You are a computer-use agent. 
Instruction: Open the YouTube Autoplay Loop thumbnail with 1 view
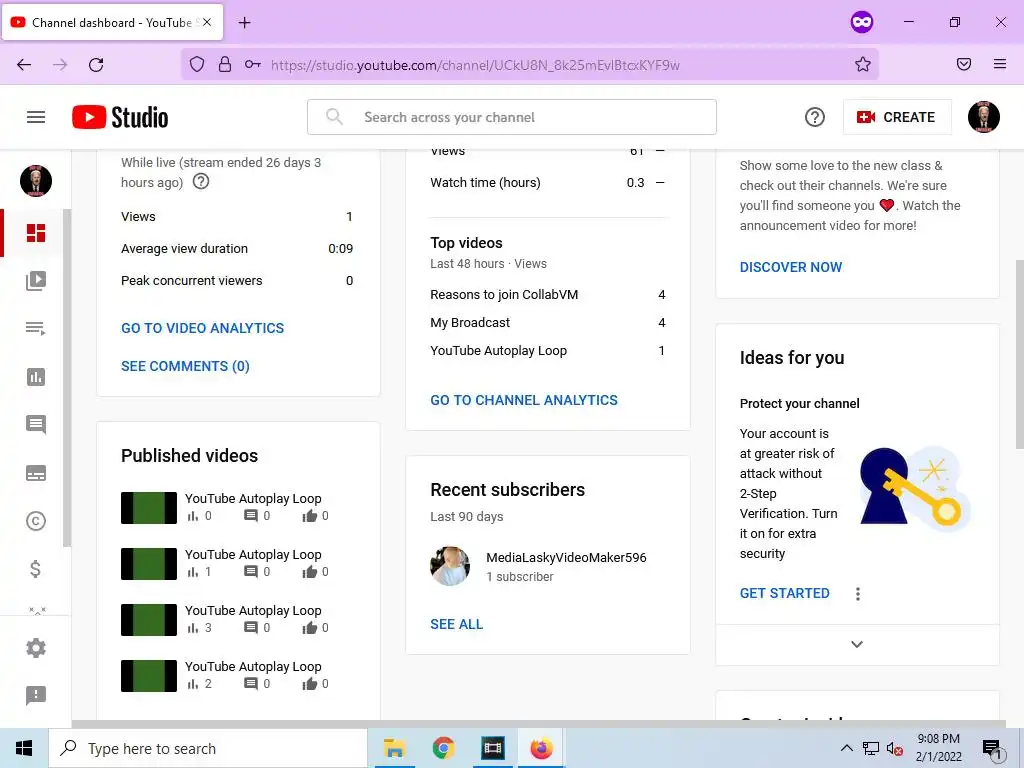tap(149, 564)
